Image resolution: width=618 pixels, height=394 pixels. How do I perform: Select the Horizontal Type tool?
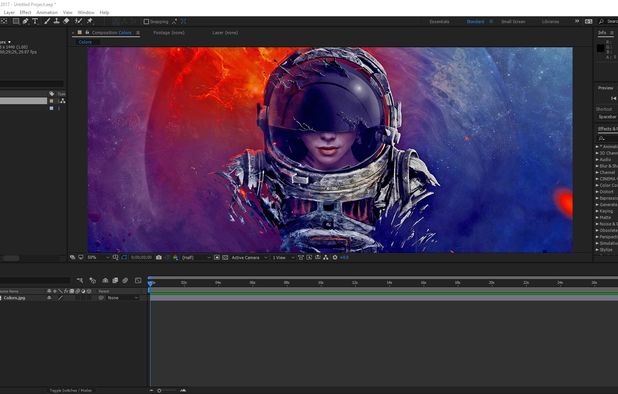pos(35,21)
